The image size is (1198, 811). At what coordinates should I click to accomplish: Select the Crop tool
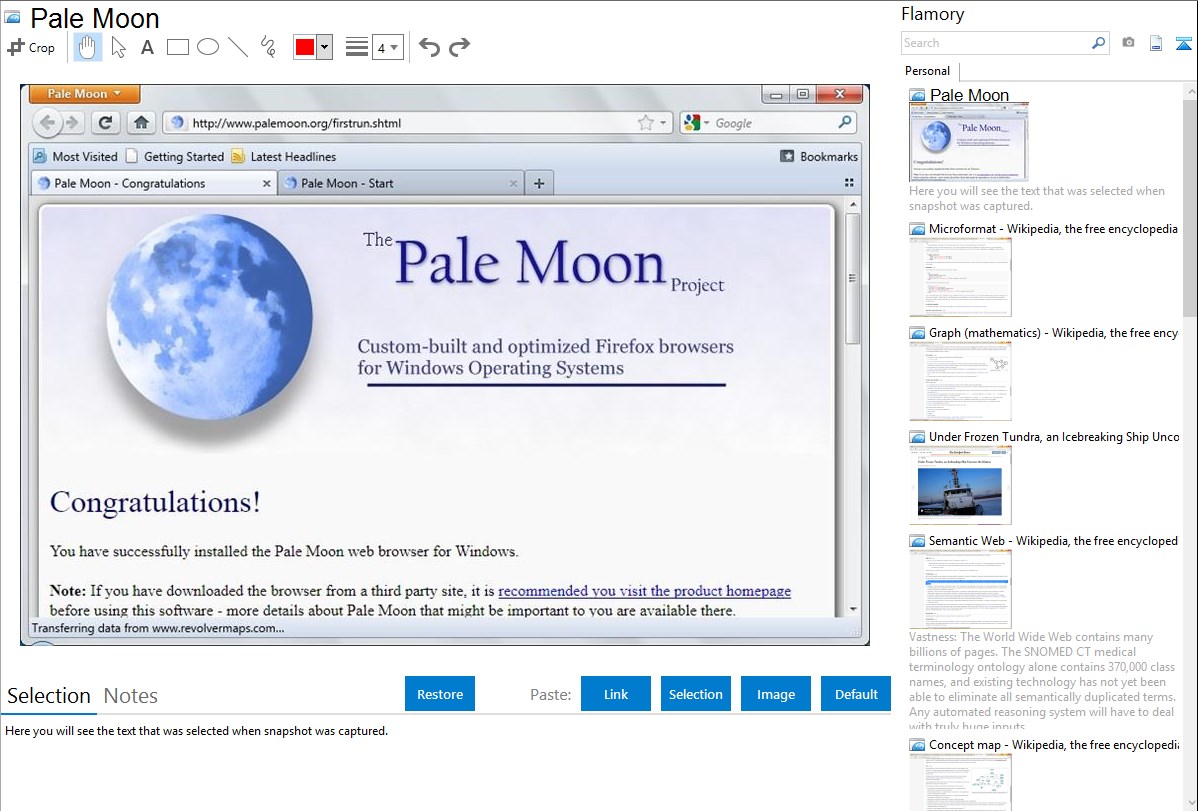pyautogui.click(x=31, y=47)
